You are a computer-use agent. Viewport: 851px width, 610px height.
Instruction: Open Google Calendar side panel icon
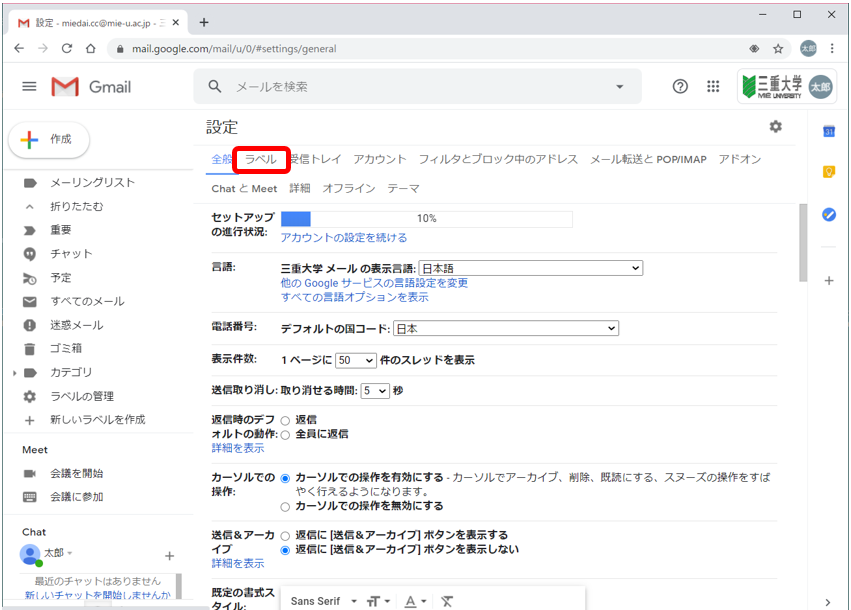pos(829,131)
